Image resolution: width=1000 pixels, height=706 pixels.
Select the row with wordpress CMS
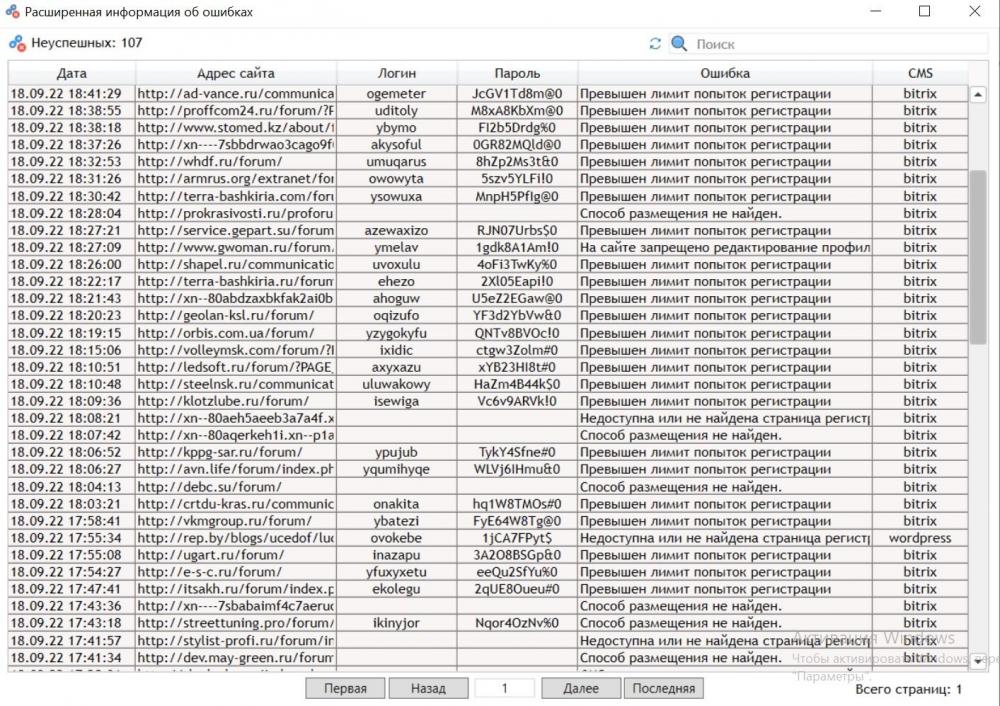click(488, 538)
